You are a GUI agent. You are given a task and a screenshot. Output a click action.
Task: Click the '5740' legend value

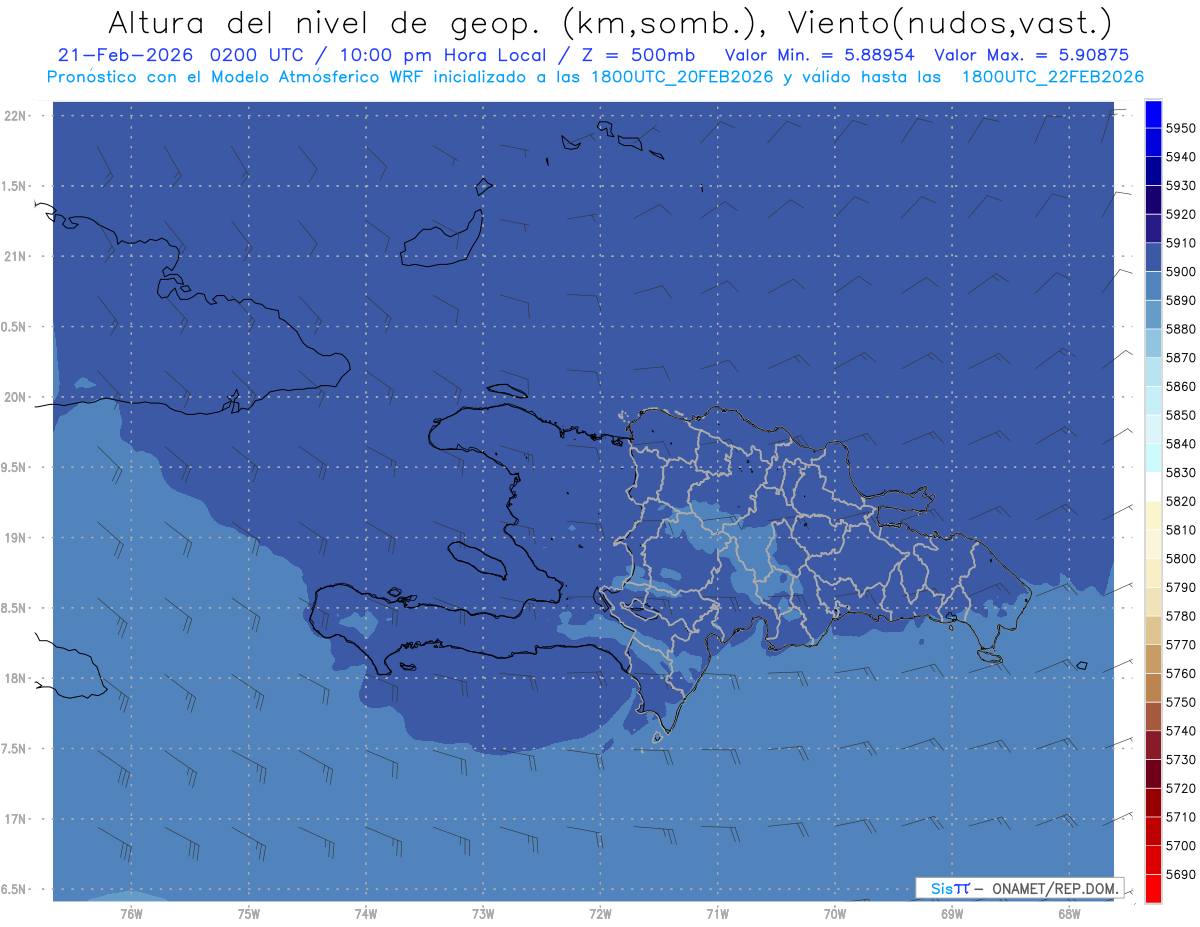(1180, 731)
